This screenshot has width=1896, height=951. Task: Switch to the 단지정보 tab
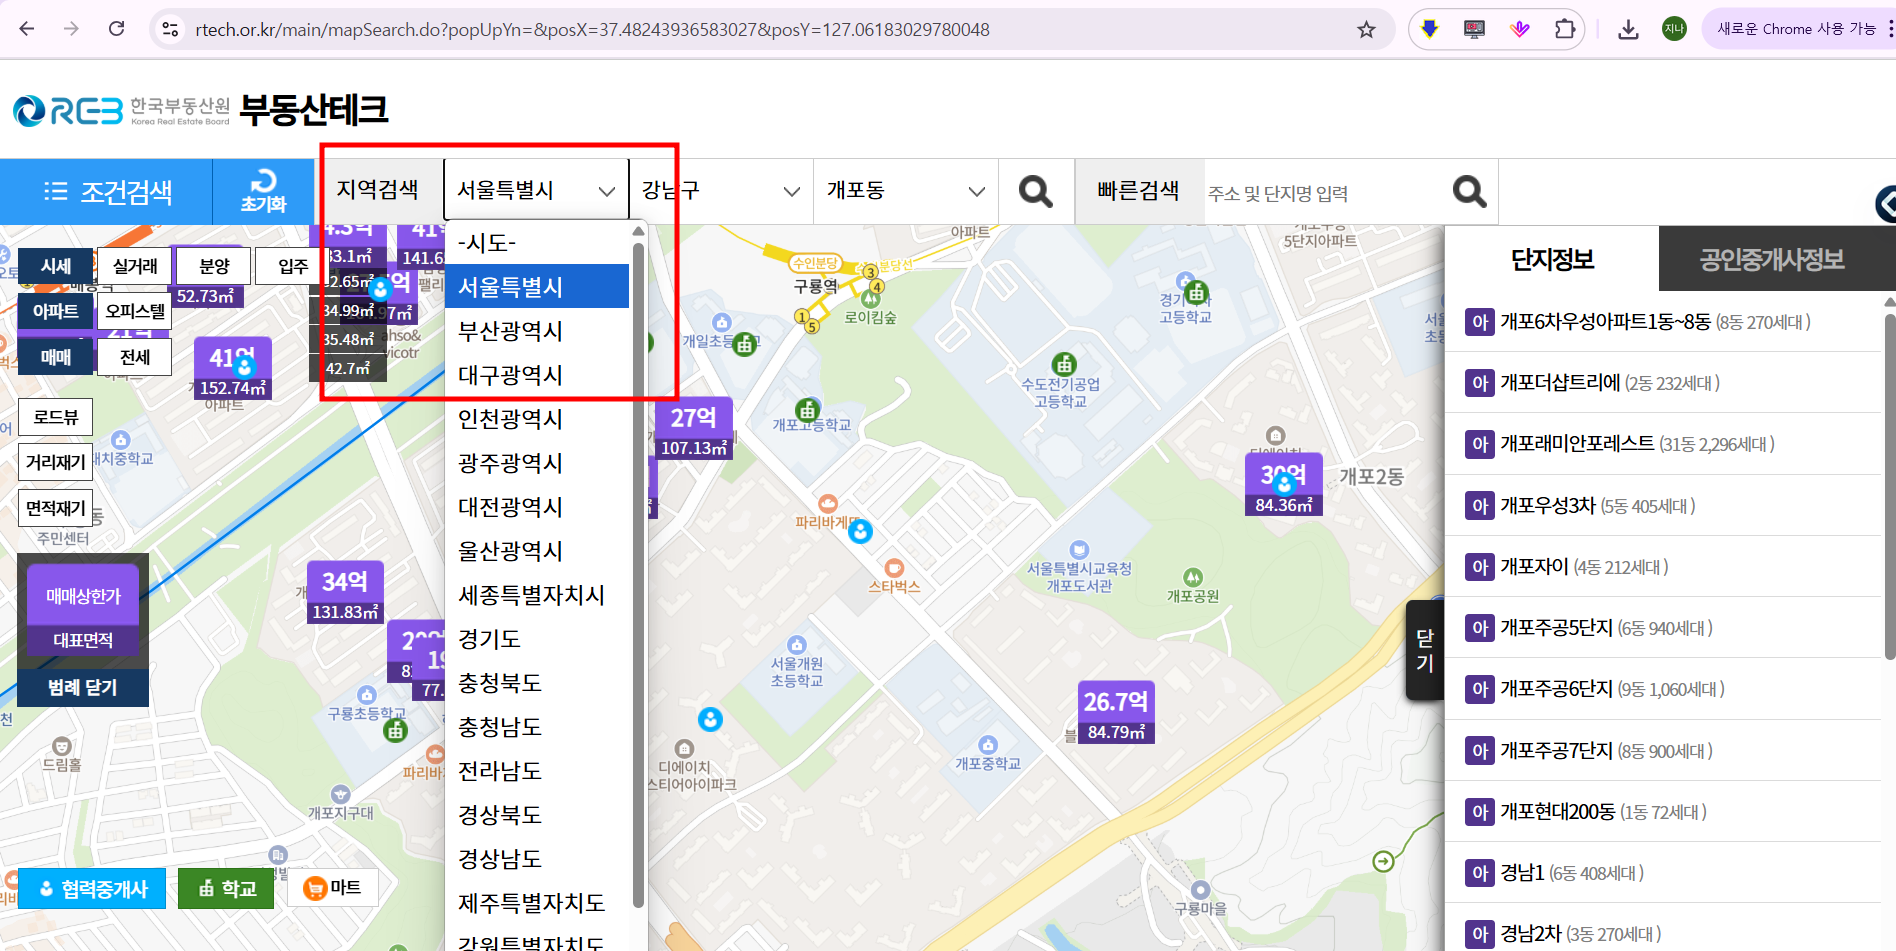click(1552, 259)
